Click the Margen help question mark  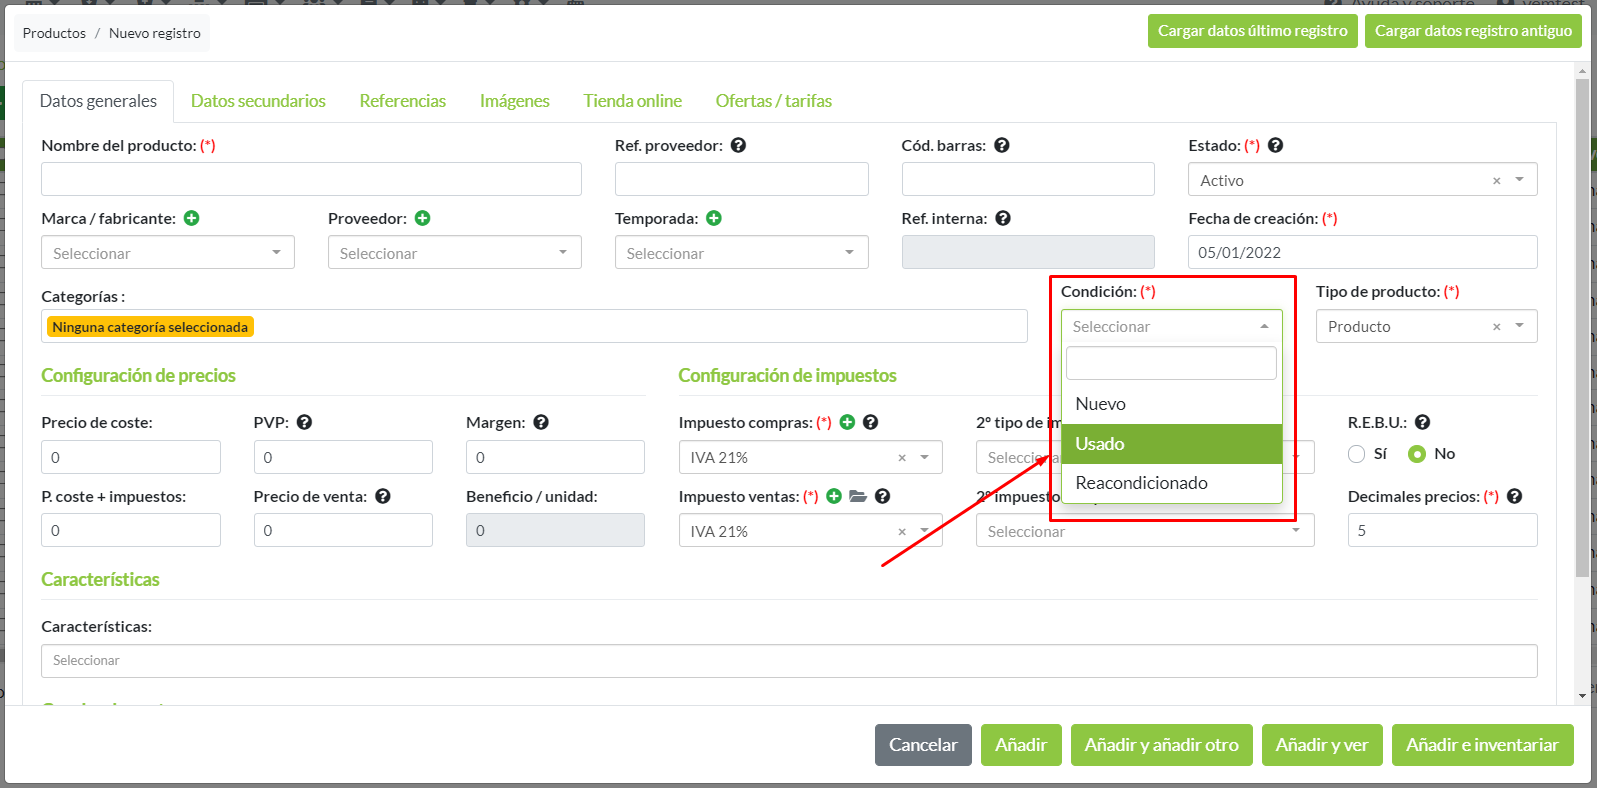541,422
